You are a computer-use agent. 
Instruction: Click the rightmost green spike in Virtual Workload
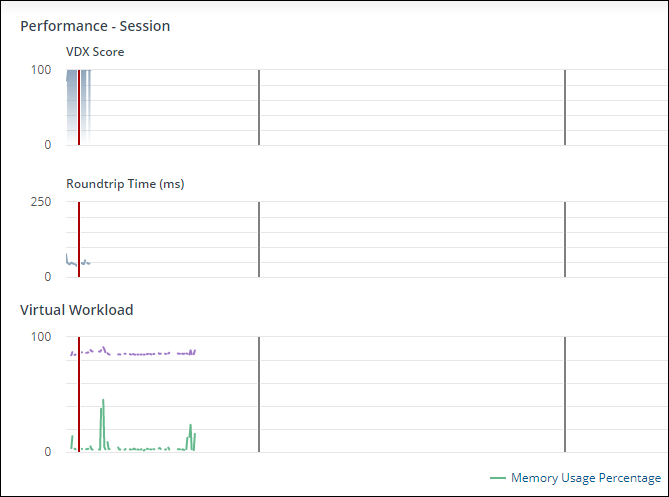(190, 432)
